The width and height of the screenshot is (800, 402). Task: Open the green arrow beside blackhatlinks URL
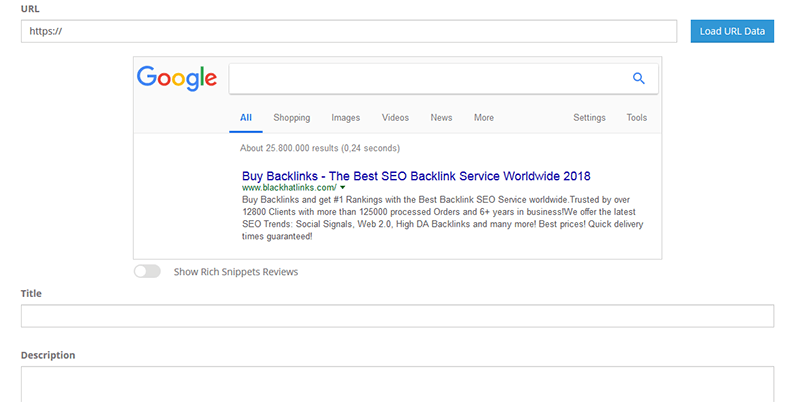342,188
